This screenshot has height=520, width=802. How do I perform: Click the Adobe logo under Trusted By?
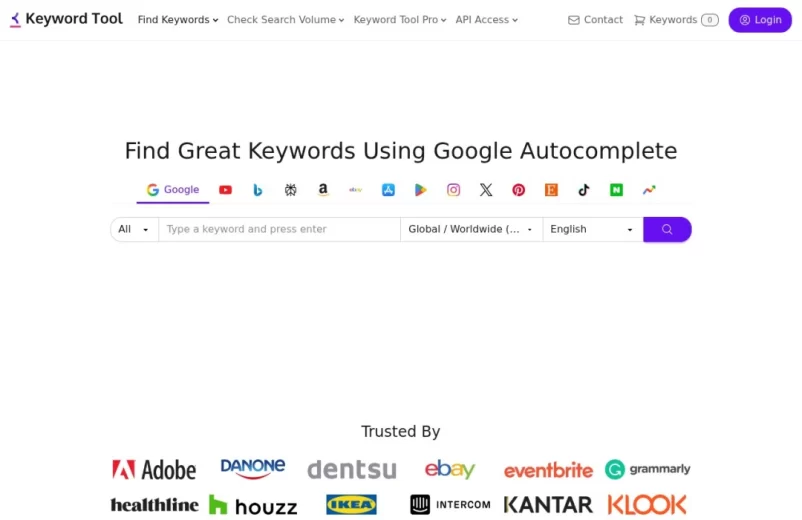(x=154, y=469)
